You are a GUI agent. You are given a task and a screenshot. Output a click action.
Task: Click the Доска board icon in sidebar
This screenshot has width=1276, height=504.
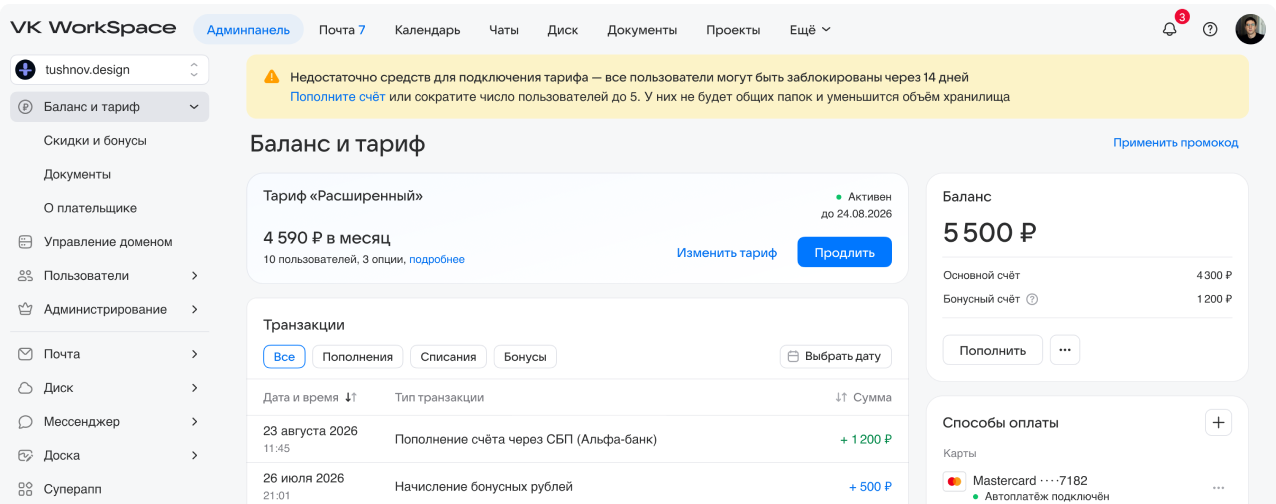(26, 456)
